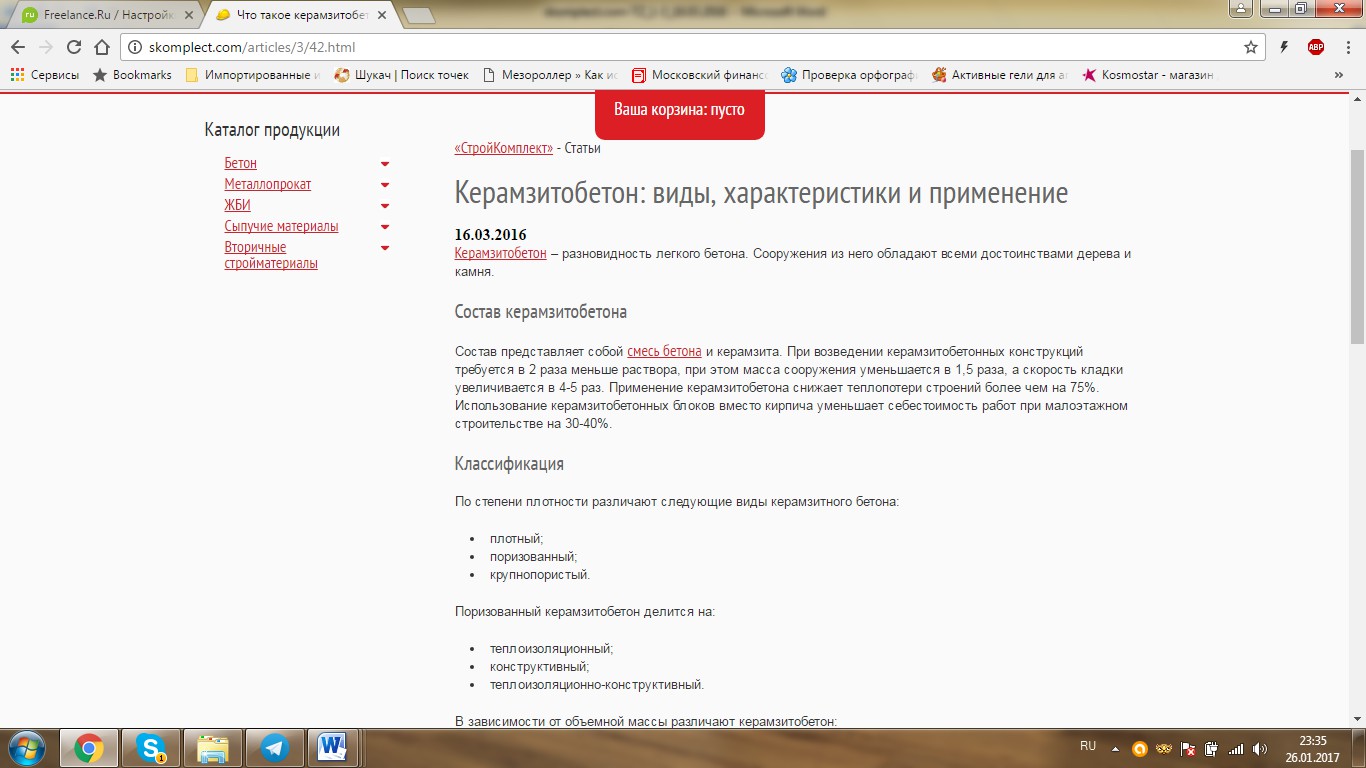Open the Мезороллер bookmark
The height and width of the screenshot is (768, 1366).
pyautogui.click(x=550, y=75)
